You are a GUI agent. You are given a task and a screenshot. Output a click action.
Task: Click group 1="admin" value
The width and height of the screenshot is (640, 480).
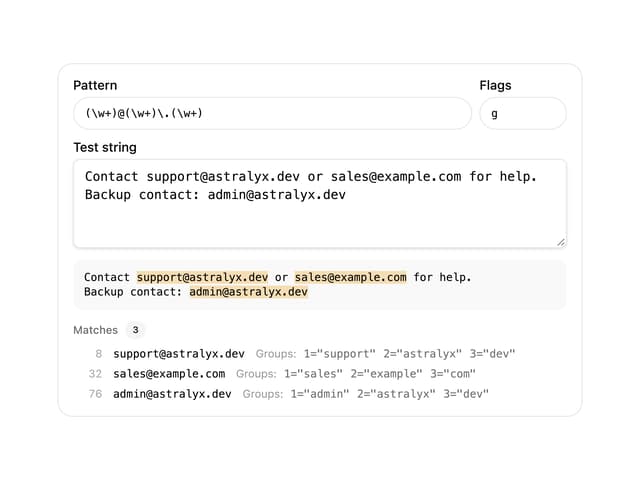tap(320, 394)
